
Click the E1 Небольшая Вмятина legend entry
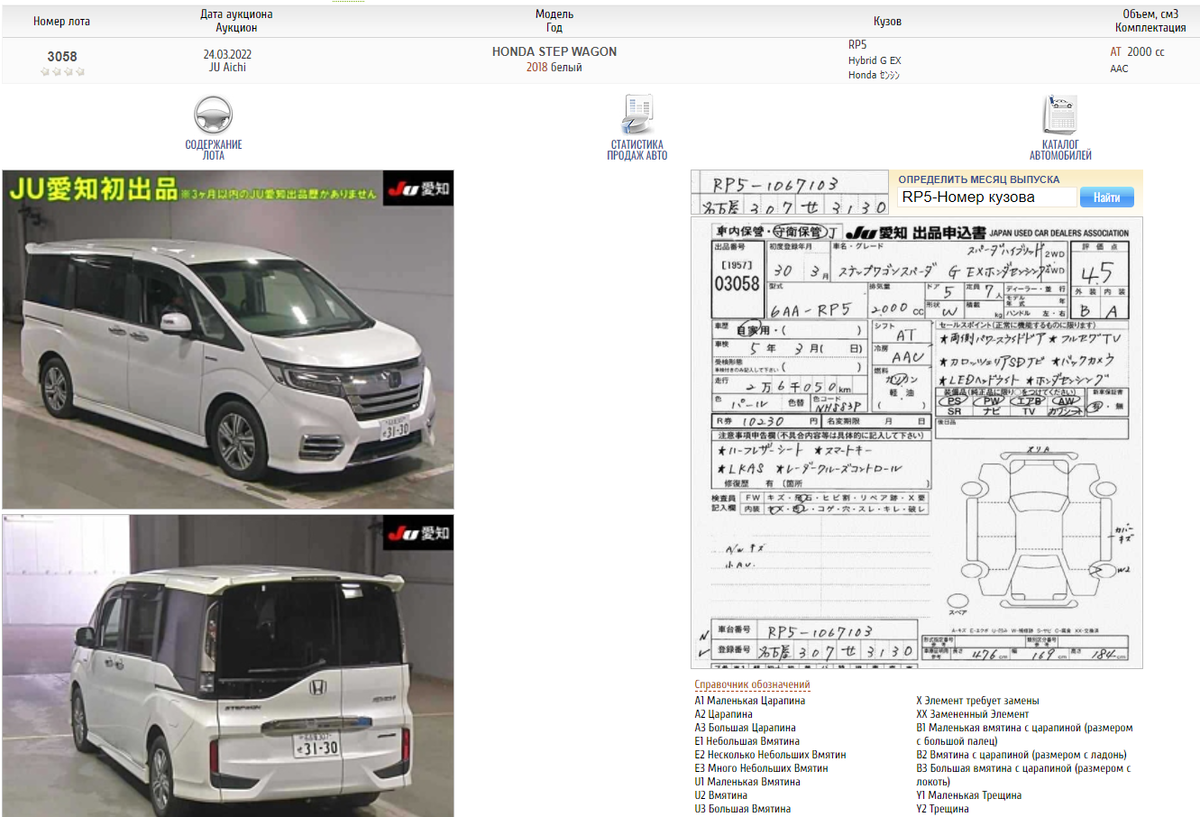coord(746,741)
